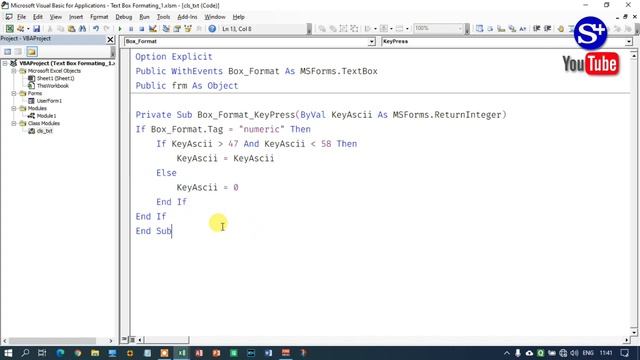Image resolution: width=640 pixels, height=360 pixels.
Task: Open the Properties Window icon
Action: coord(177,29)
